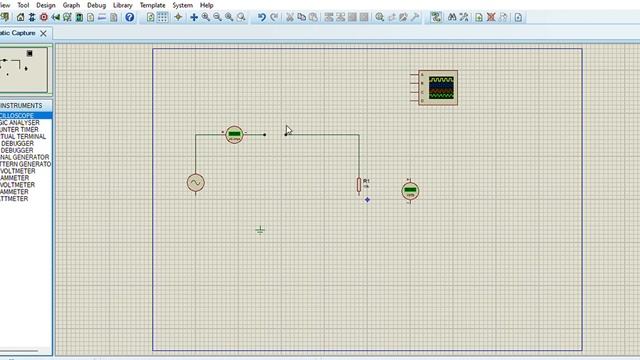Zoom in with the magnifier plus icon
640x360 pixels.
(x=206, y=17)
